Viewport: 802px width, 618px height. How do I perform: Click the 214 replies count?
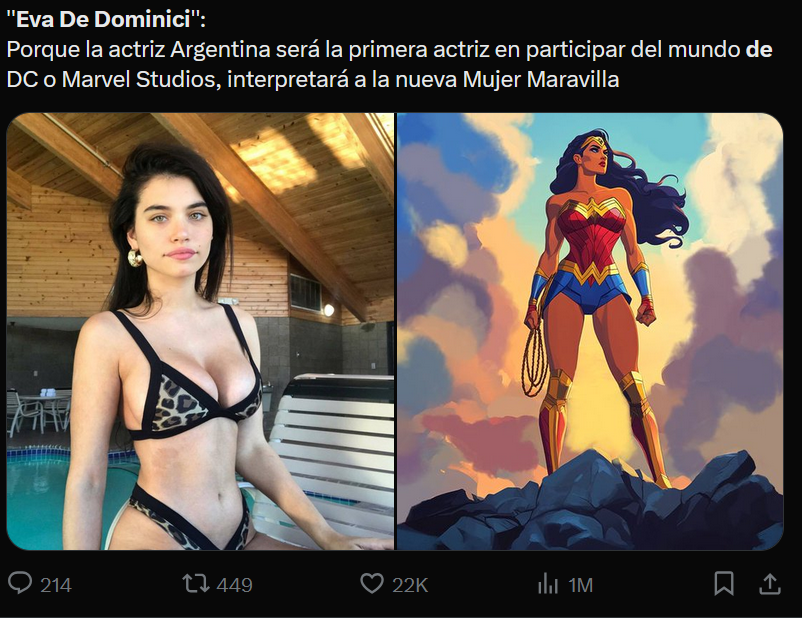coord(56,585)
